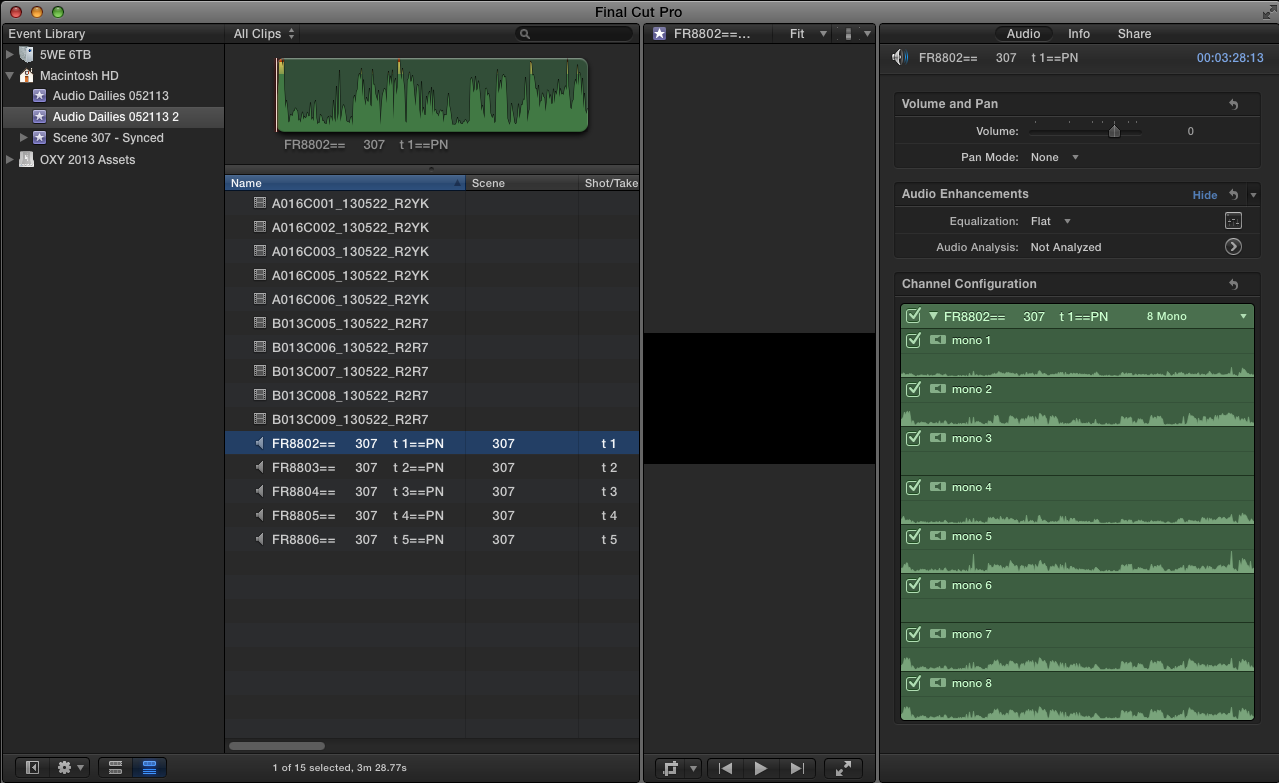Disable the mono 1 channel
1279x783 pixels.
pos(913,340)
